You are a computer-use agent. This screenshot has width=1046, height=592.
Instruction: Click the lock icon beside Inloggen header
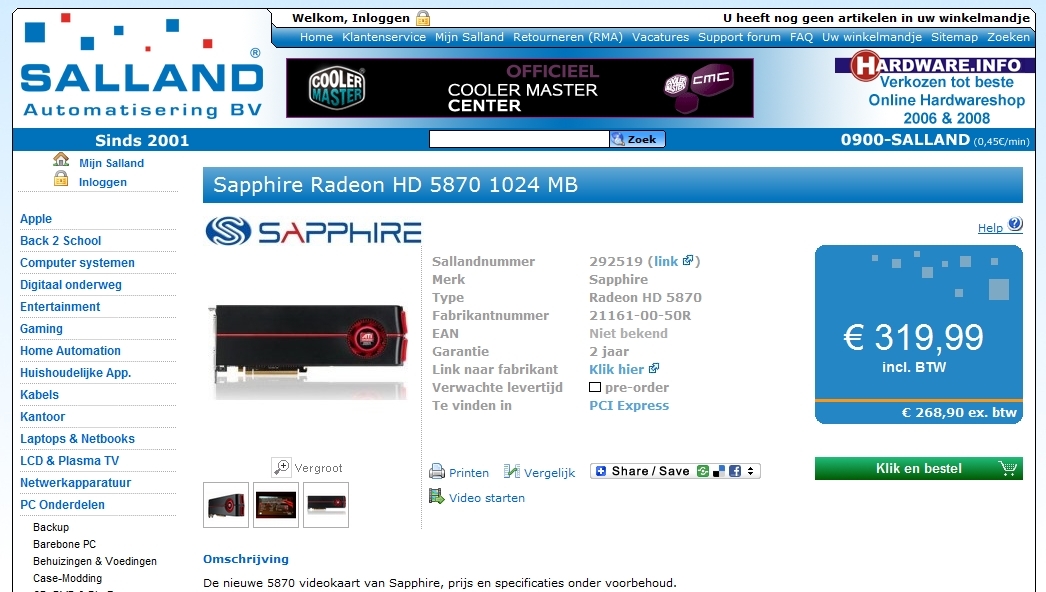click(422, 18)
